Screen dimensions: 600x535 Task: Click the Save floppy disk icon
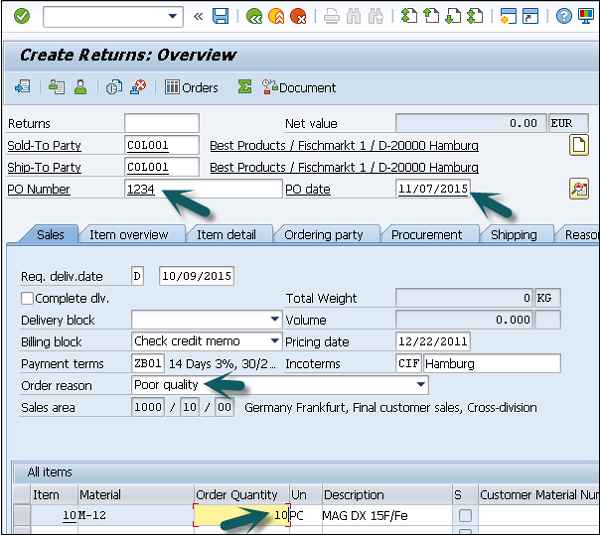coord(220,16)
